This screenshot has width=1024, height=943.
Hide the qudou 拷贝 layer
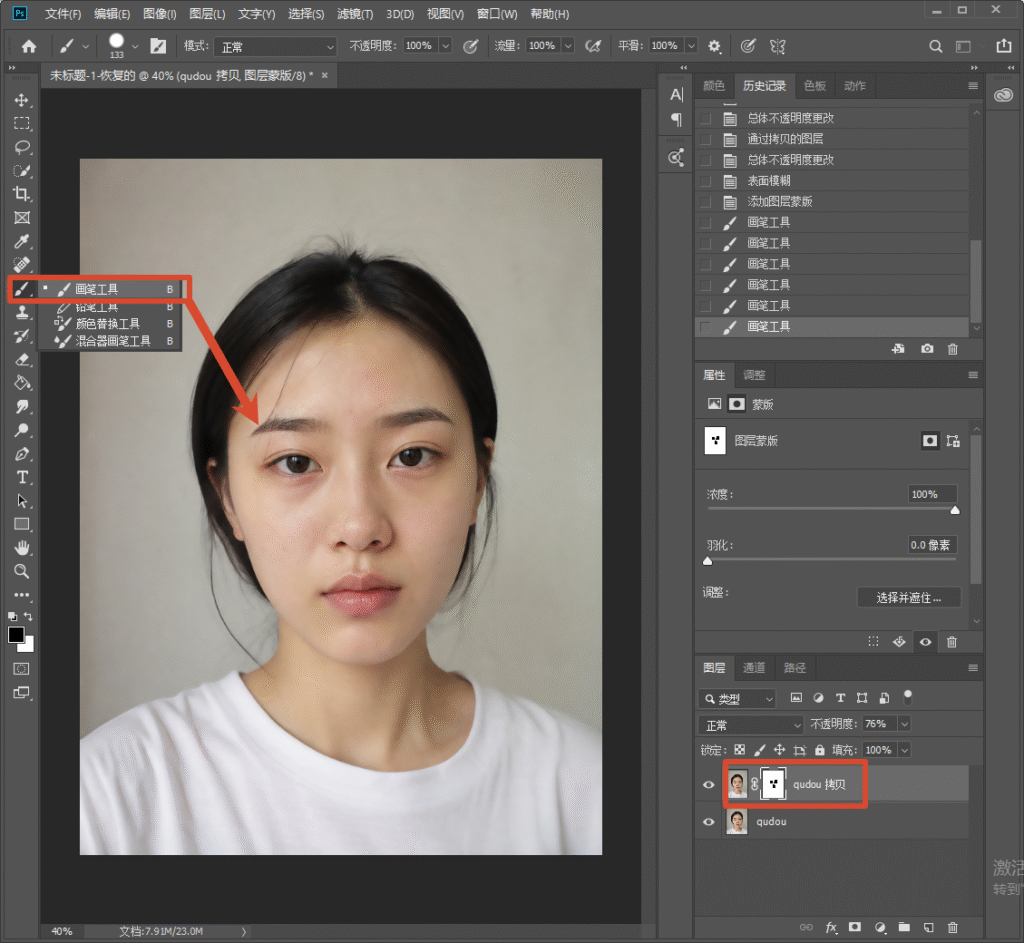click(709, 784)
